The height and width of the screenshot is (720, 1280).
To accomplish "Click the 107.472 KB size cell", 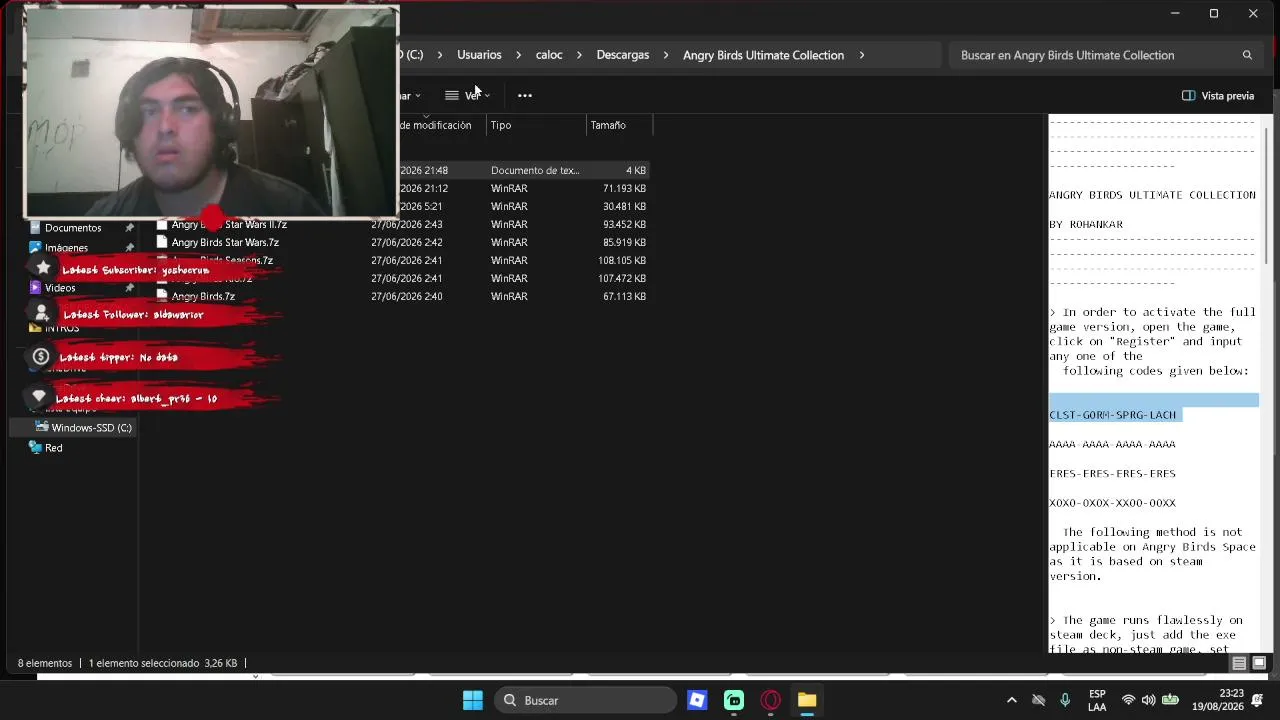I will [x=621, y=278].
